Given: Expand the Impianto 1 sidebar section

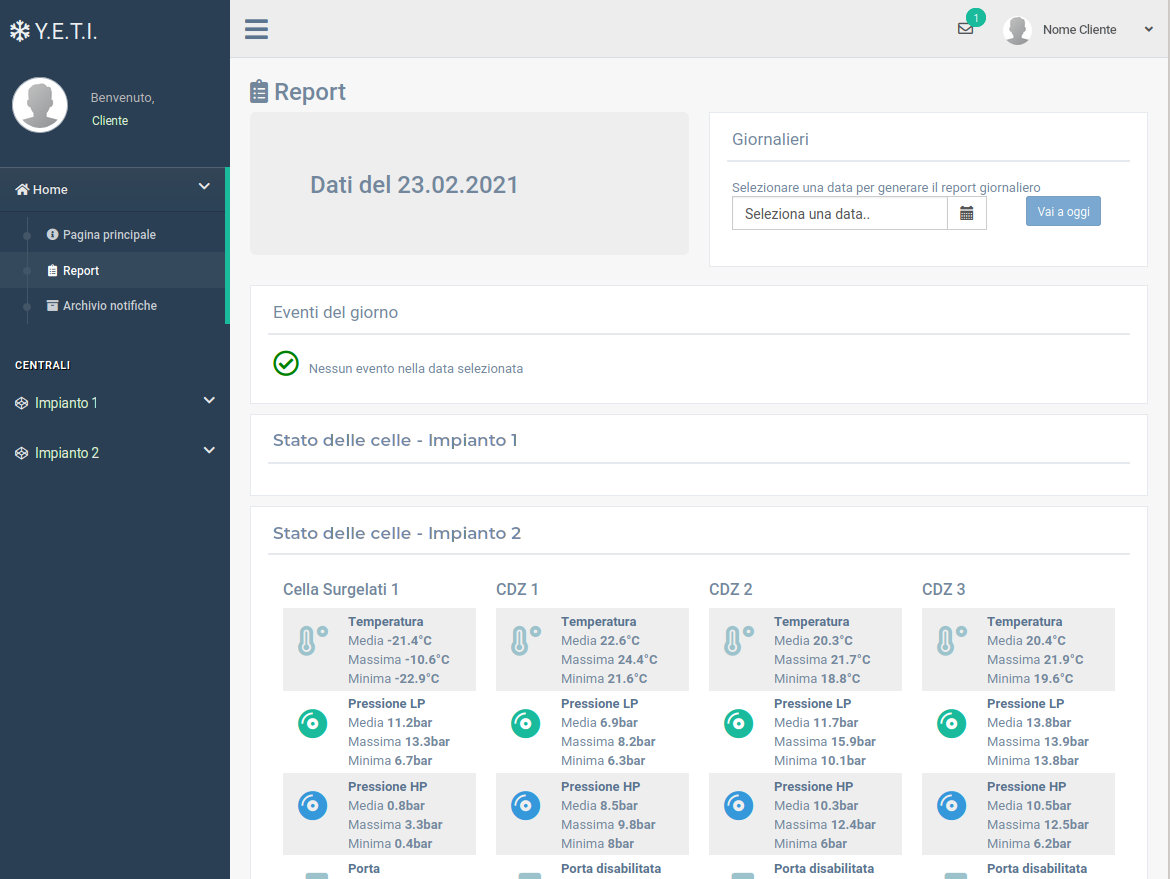Looking at the screenshot, I should point(114,403).
